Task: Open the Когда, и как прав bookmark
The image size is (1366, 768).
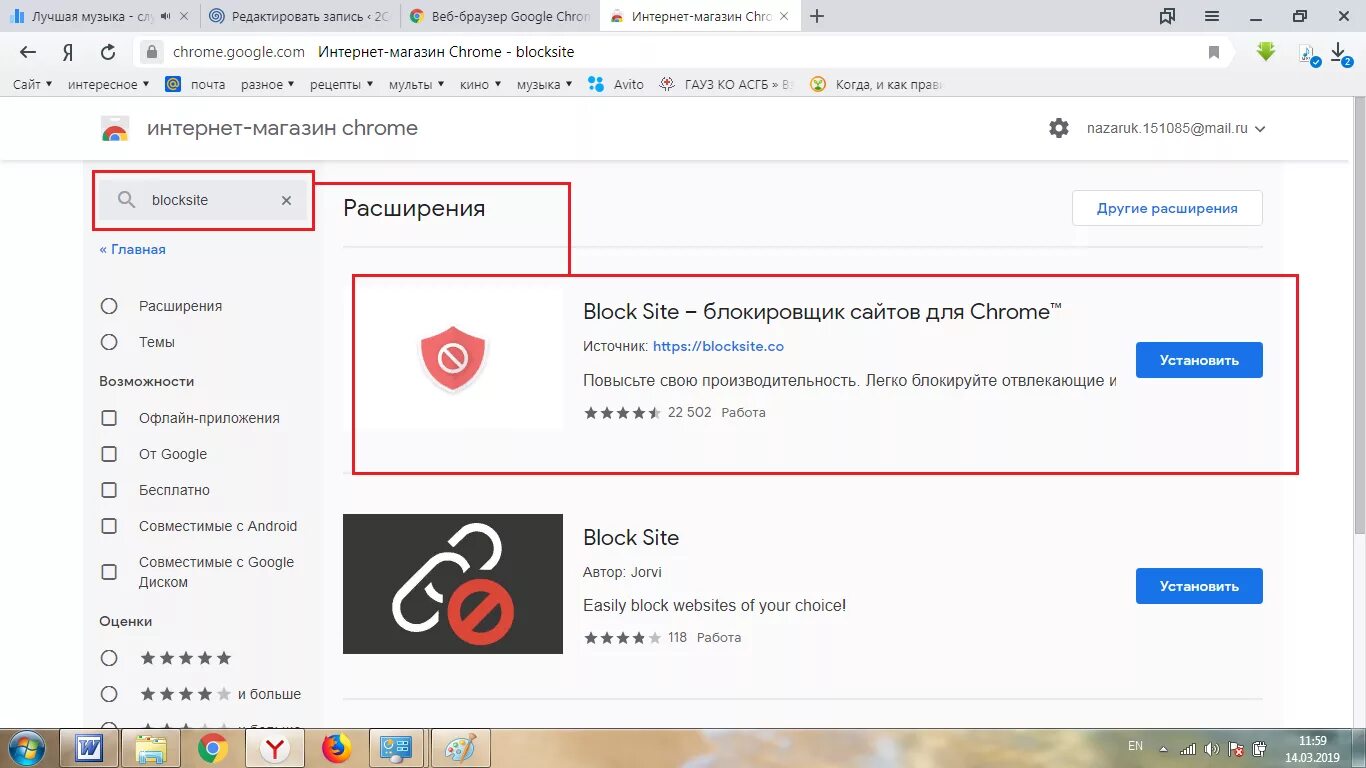Action: tap(876, 84)
